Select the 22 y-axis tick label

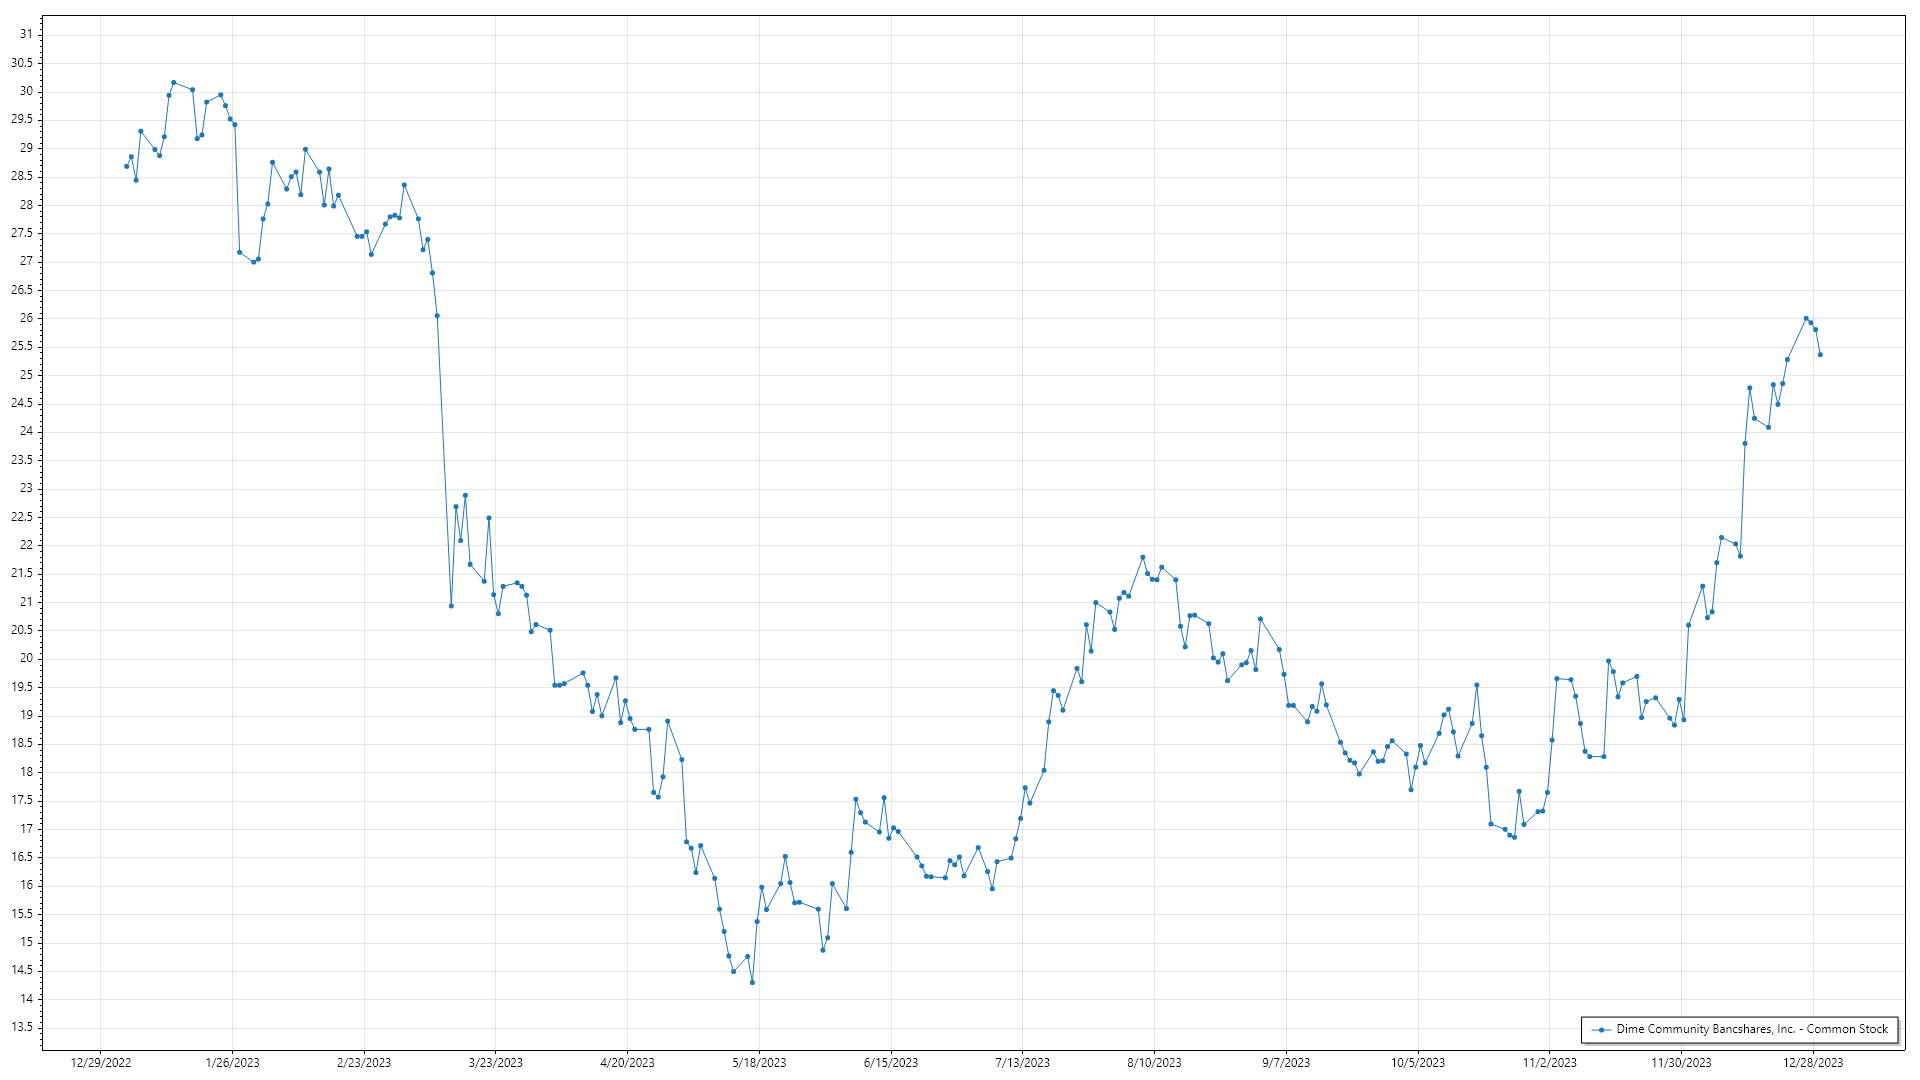point(26,545)
